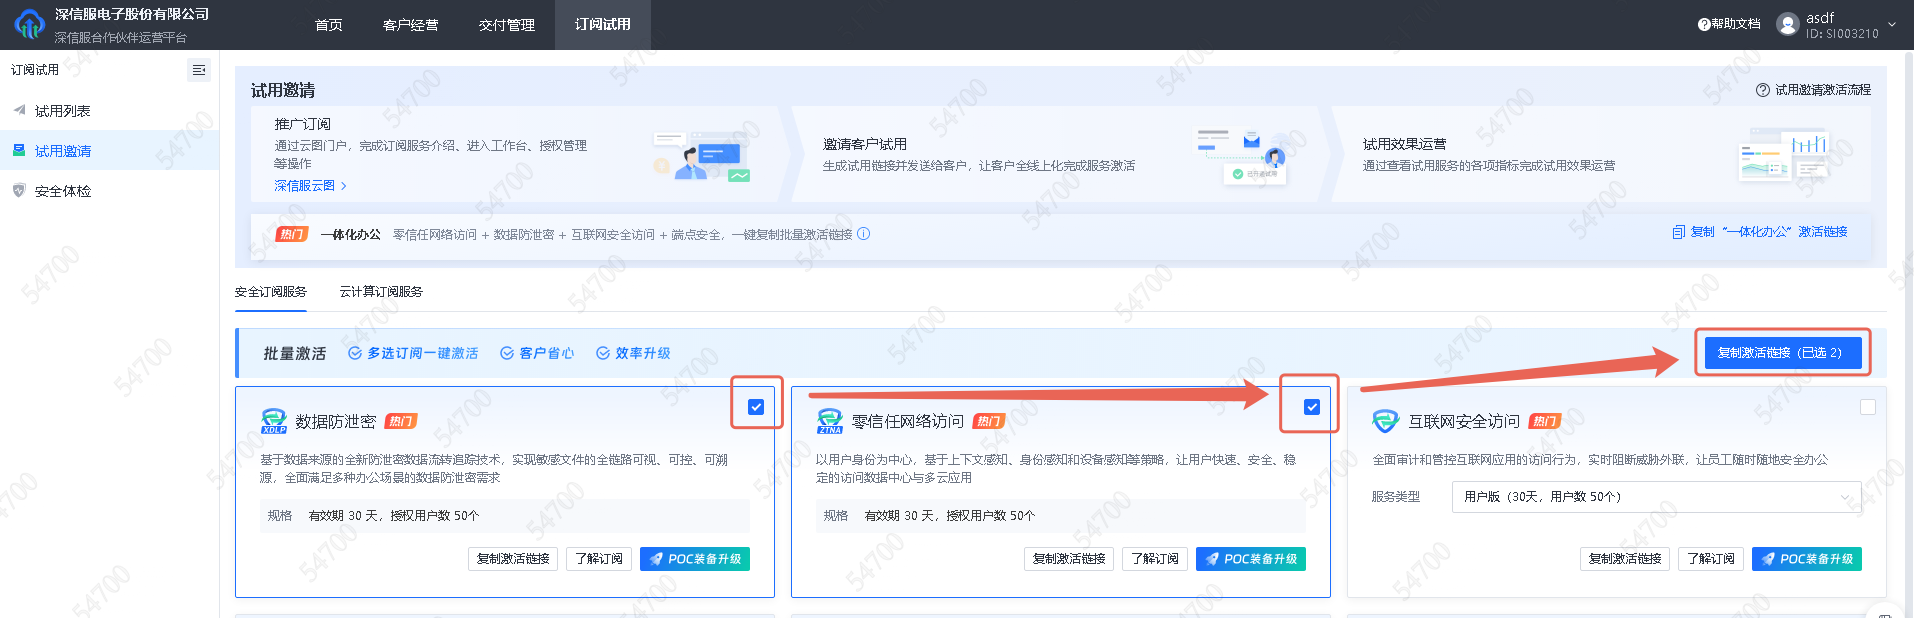Viewport: 1914px width, 618px height.
Task: Switch to the 云计算订阅服务 tab
Action: click(x=381, y=292)
